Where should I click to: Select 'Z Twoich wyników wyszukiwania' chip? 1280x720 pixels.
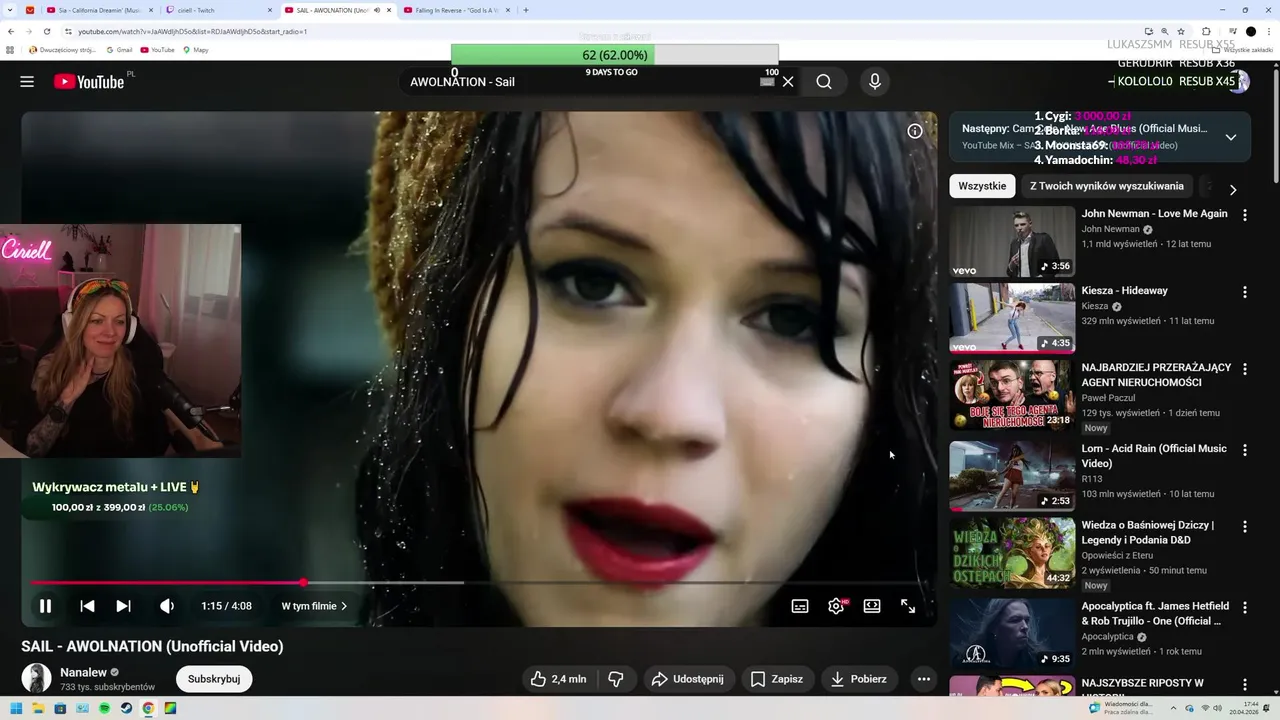(x=1107, y=186)
